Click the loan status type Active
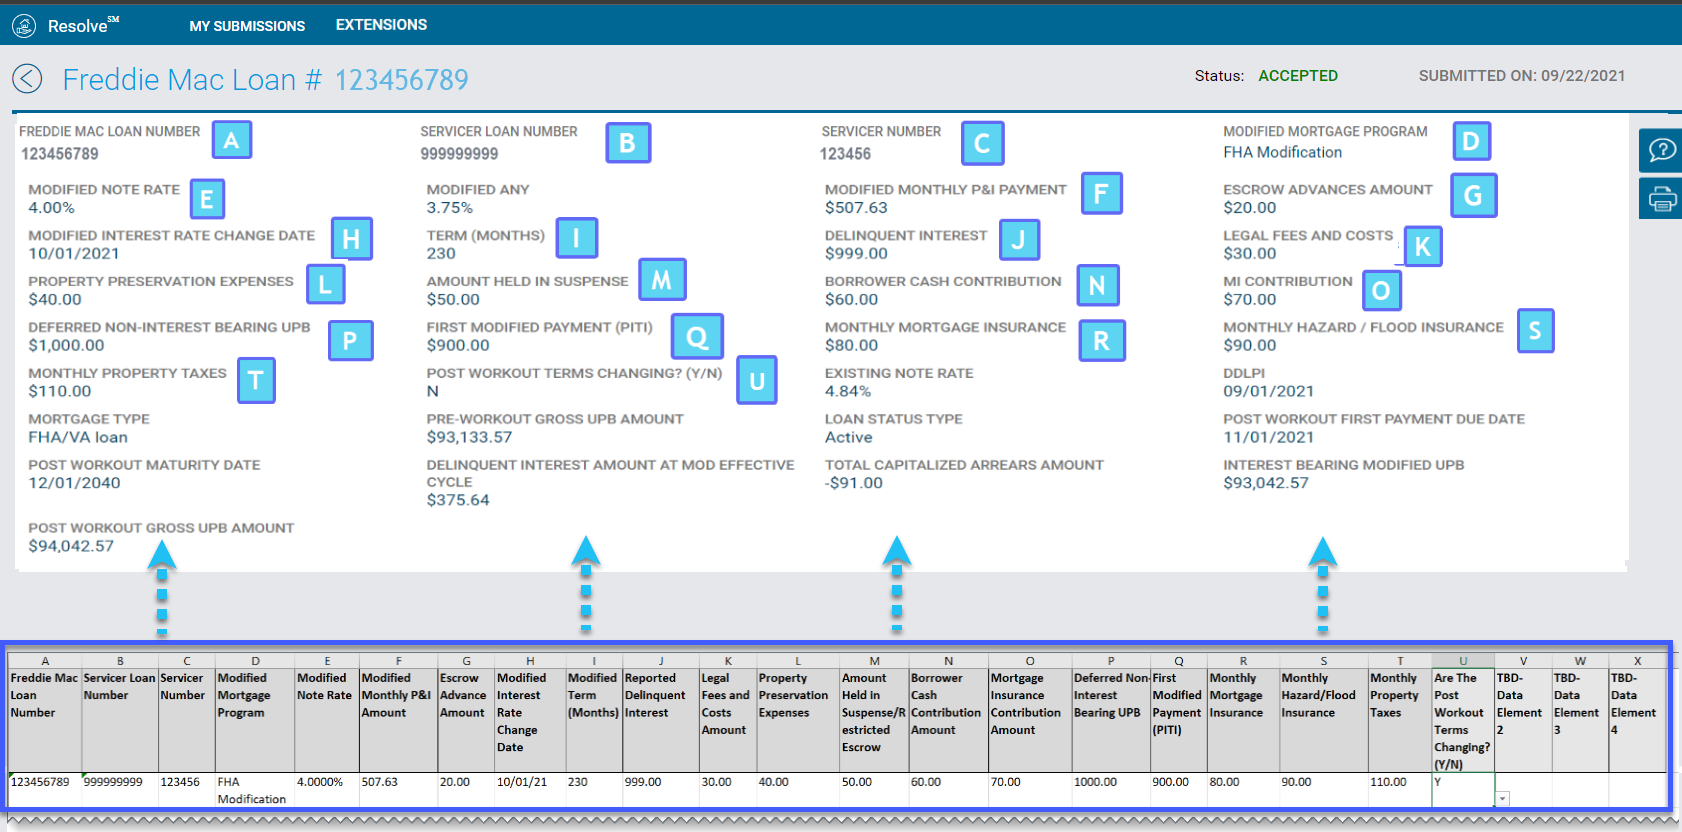Image resolution: width=1682 pixels, height=832 pixels. click(849, 438)
